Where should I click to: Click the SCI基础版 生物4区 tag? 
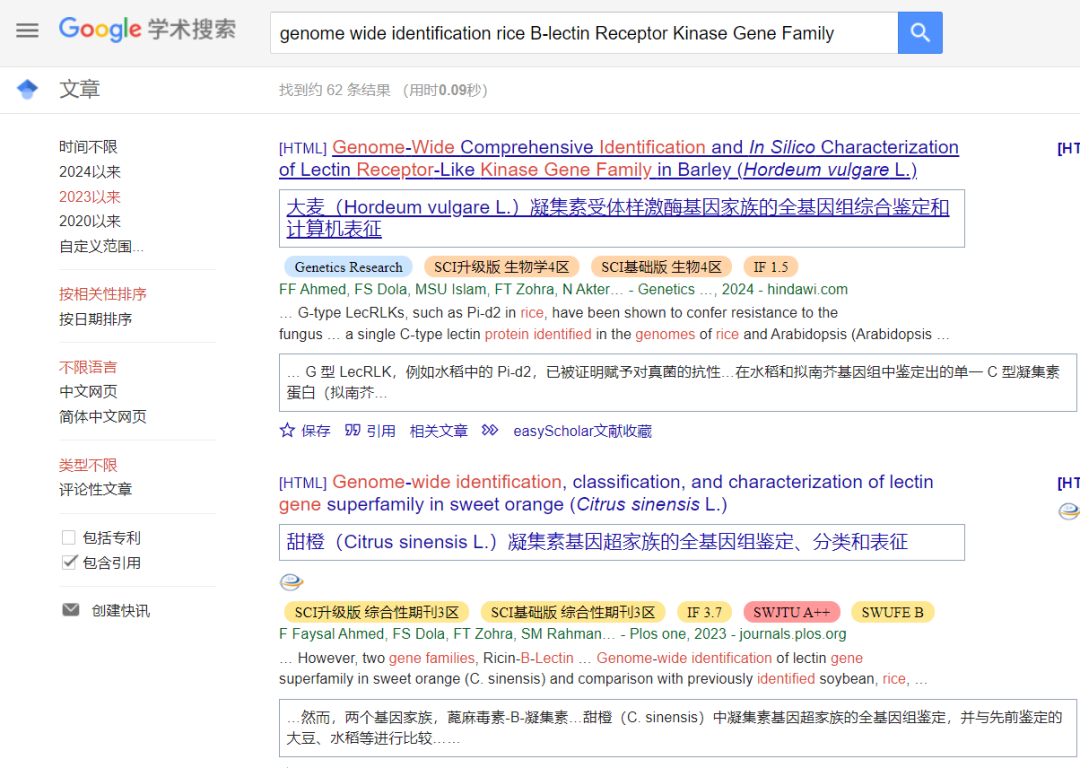click(661, 267)
